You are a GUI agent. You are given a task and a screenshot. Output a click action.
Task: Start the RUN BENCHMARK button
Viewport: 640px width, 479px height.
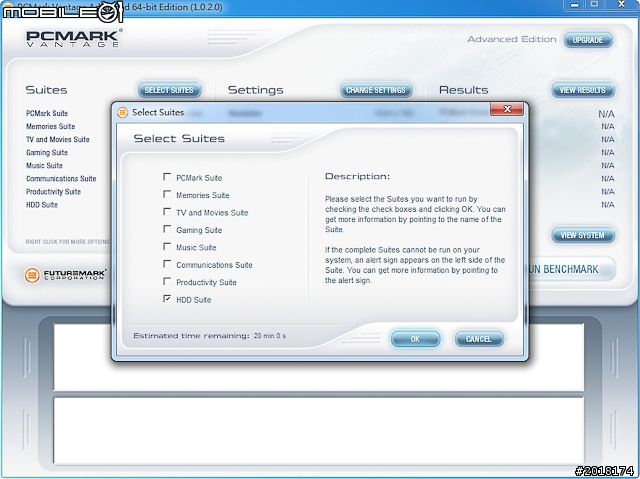point(572,269)
